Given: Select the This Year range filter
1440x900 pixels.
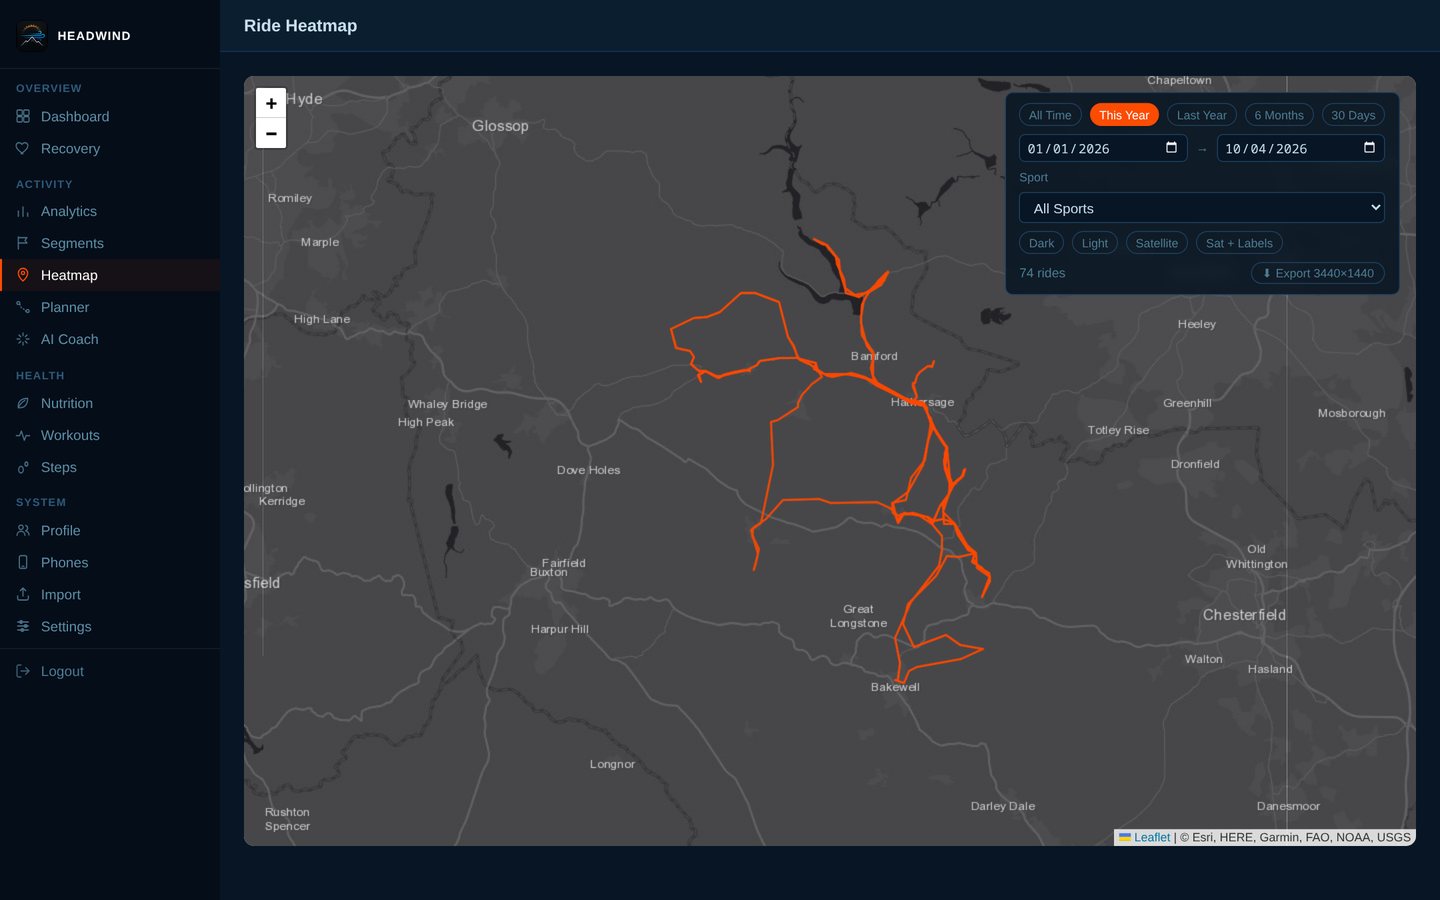Looking at the screenshot, I should [1124, 115].
